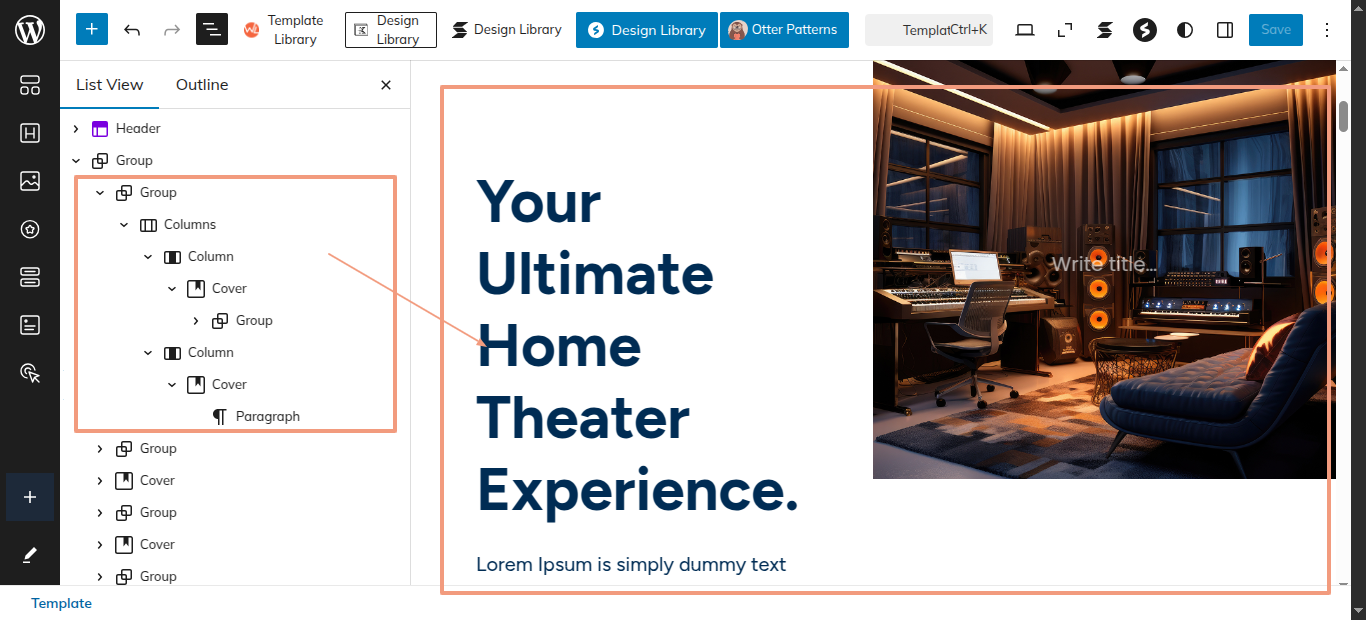1366x620 pixels.
Task: Click the Template breadcrumb link
Action: point(61,603)
